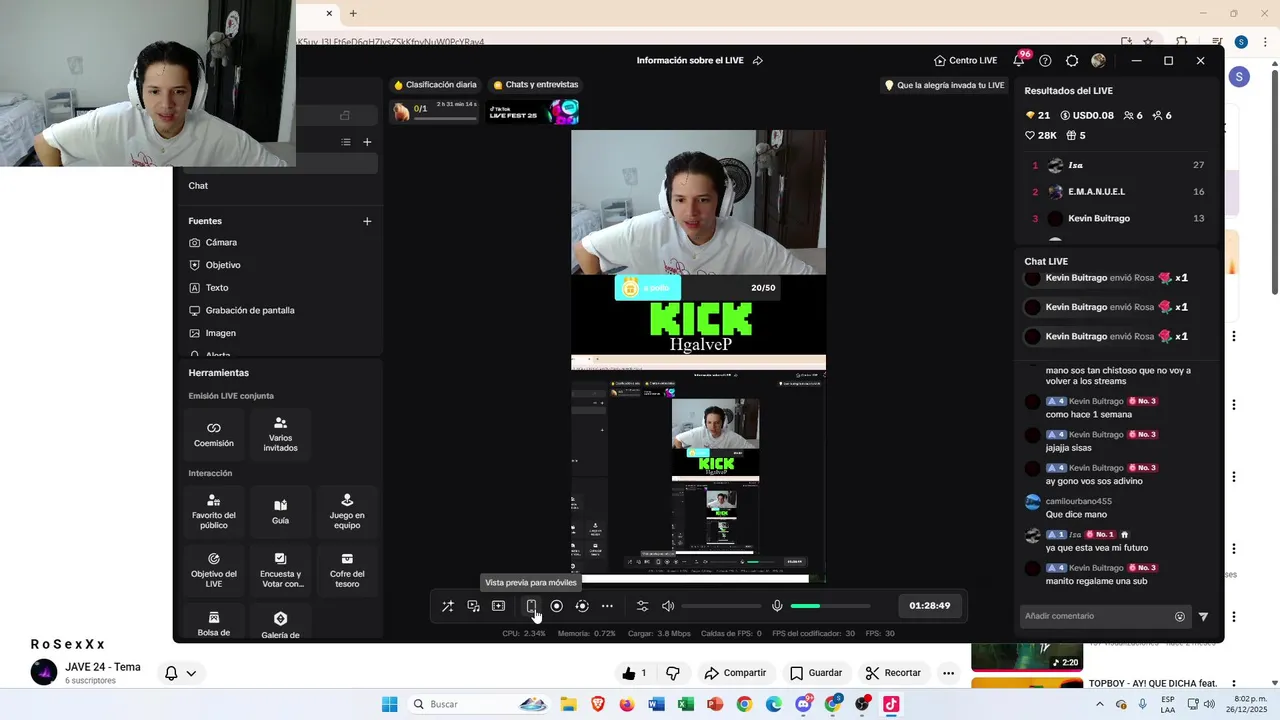Screen dimensions: 1280x720
Task: Dislike the YouTube video
Action: coord(673,673)
